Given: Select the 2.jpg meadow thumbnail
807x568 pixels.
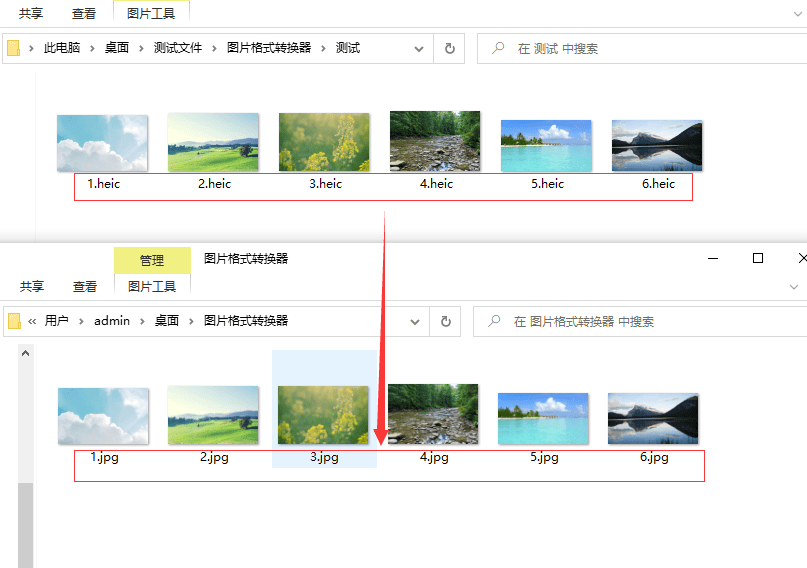Looking at the screenshot, I should [213, 415].
